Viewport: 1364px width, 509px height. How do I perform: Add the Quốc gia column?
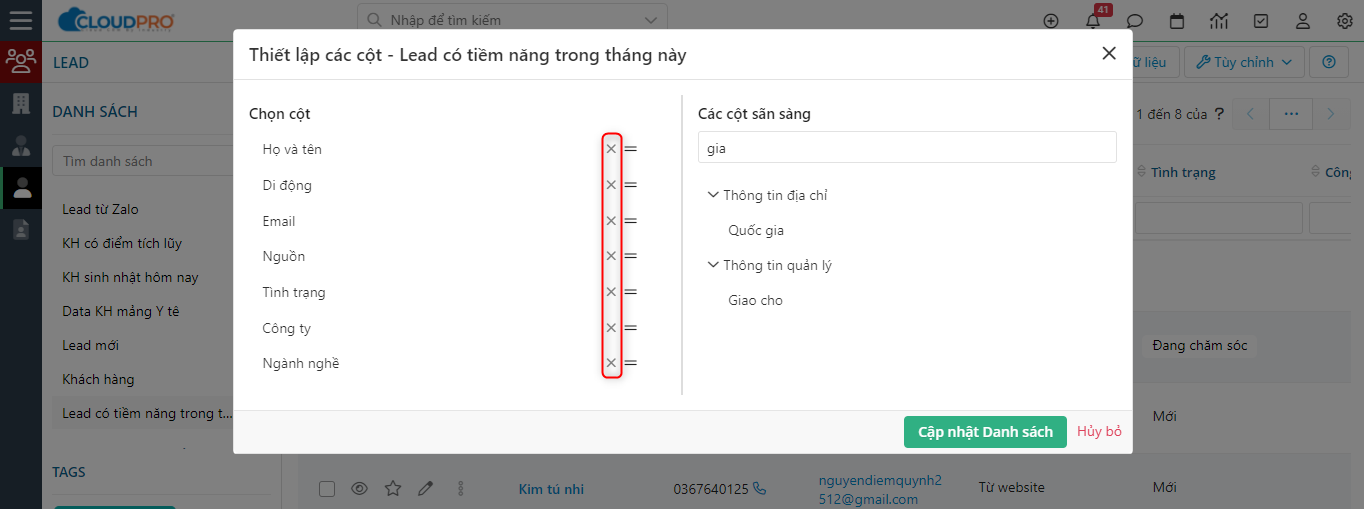(x=756, y=230)
